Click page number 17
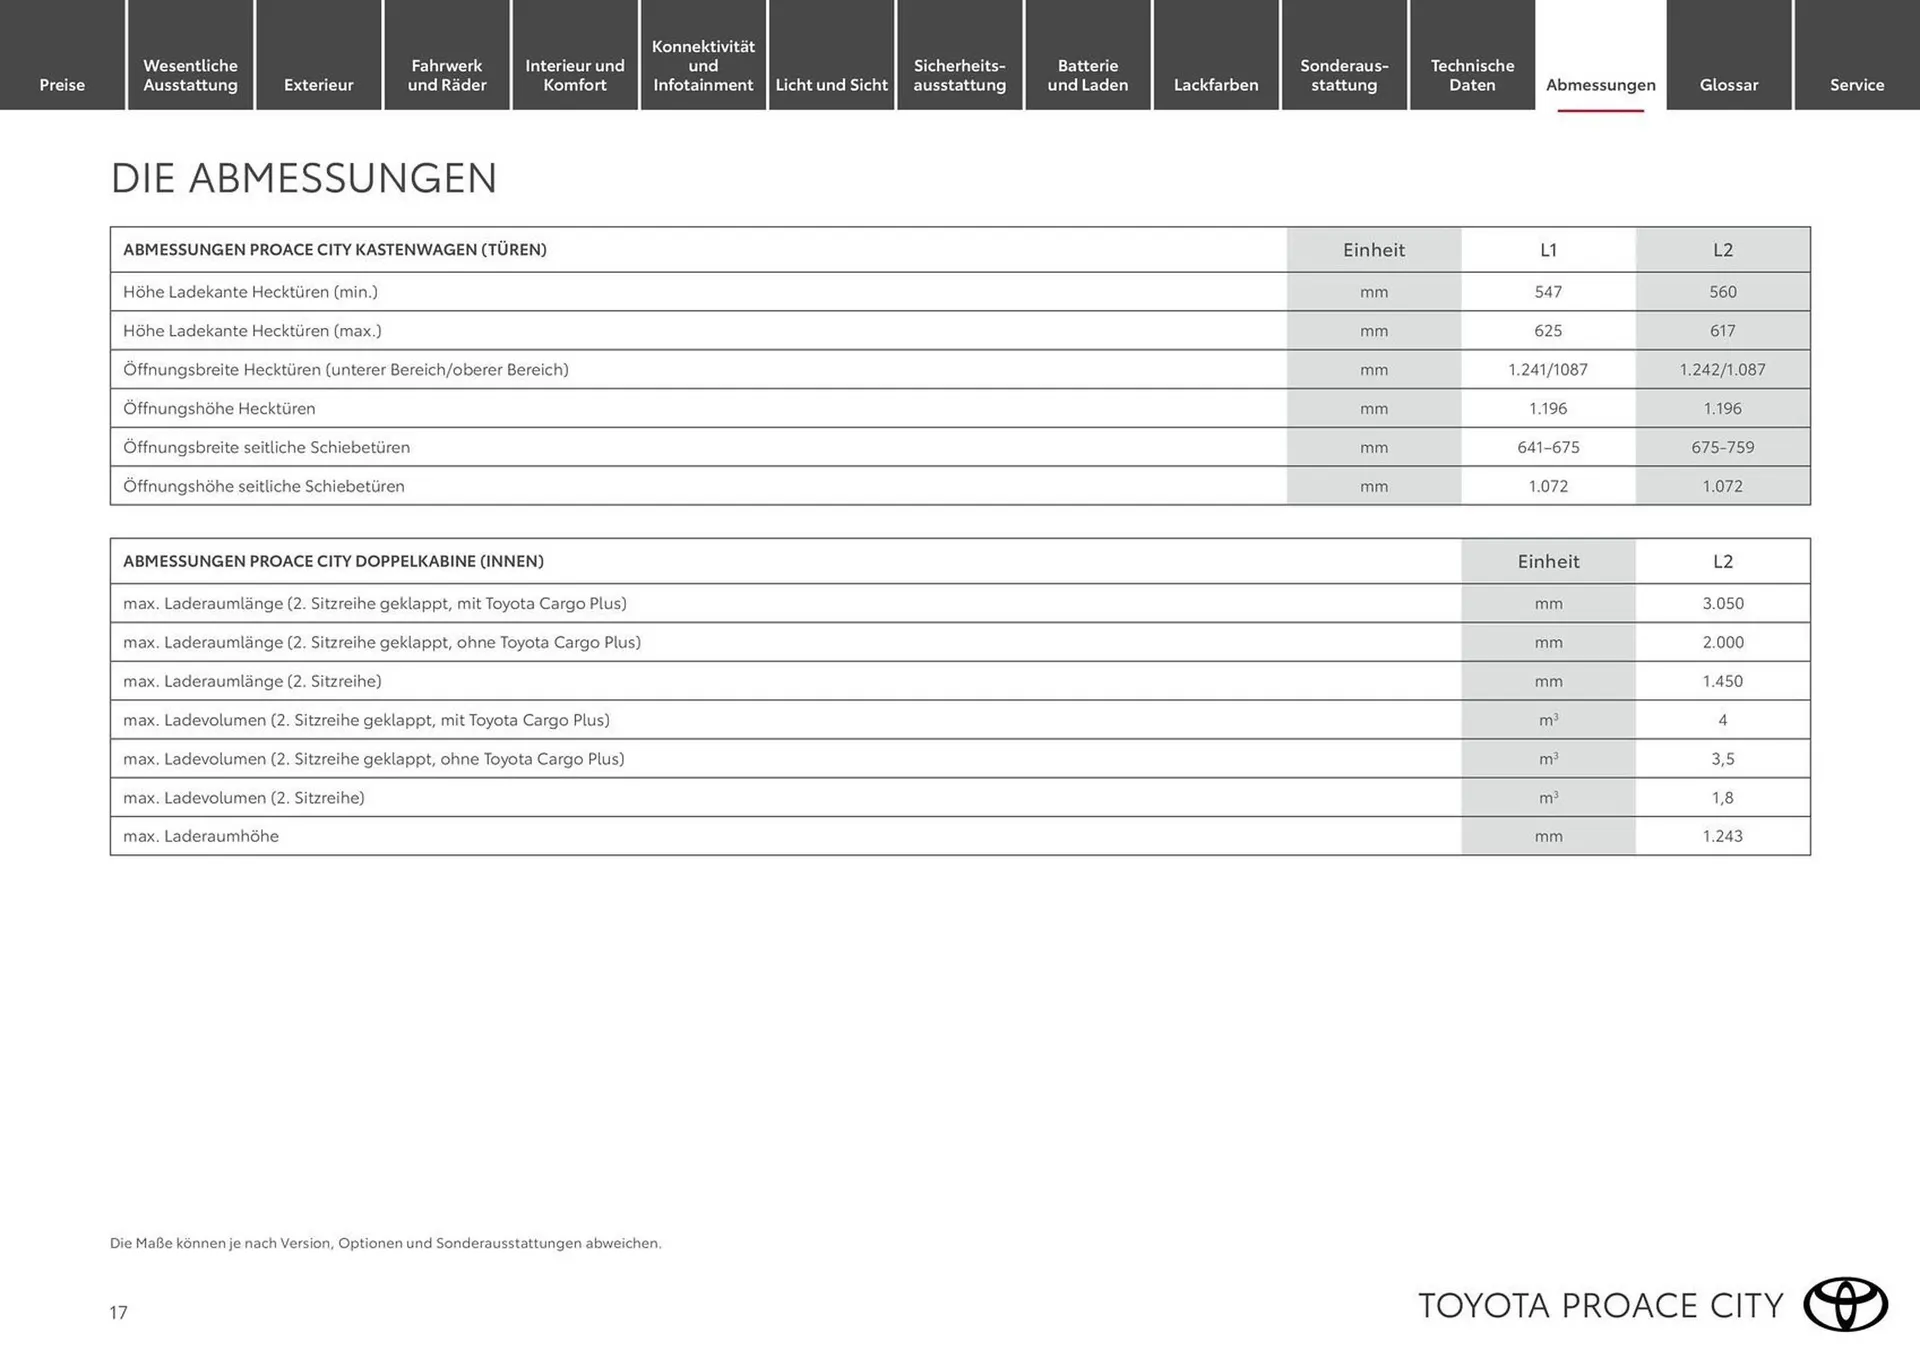 click(119, 1313)
